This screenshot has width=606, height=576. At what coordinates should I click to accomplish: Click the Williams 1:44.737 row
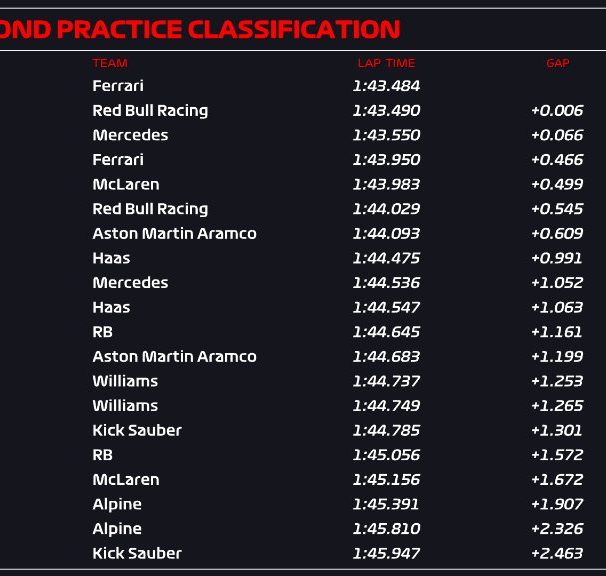coord(303,381)
